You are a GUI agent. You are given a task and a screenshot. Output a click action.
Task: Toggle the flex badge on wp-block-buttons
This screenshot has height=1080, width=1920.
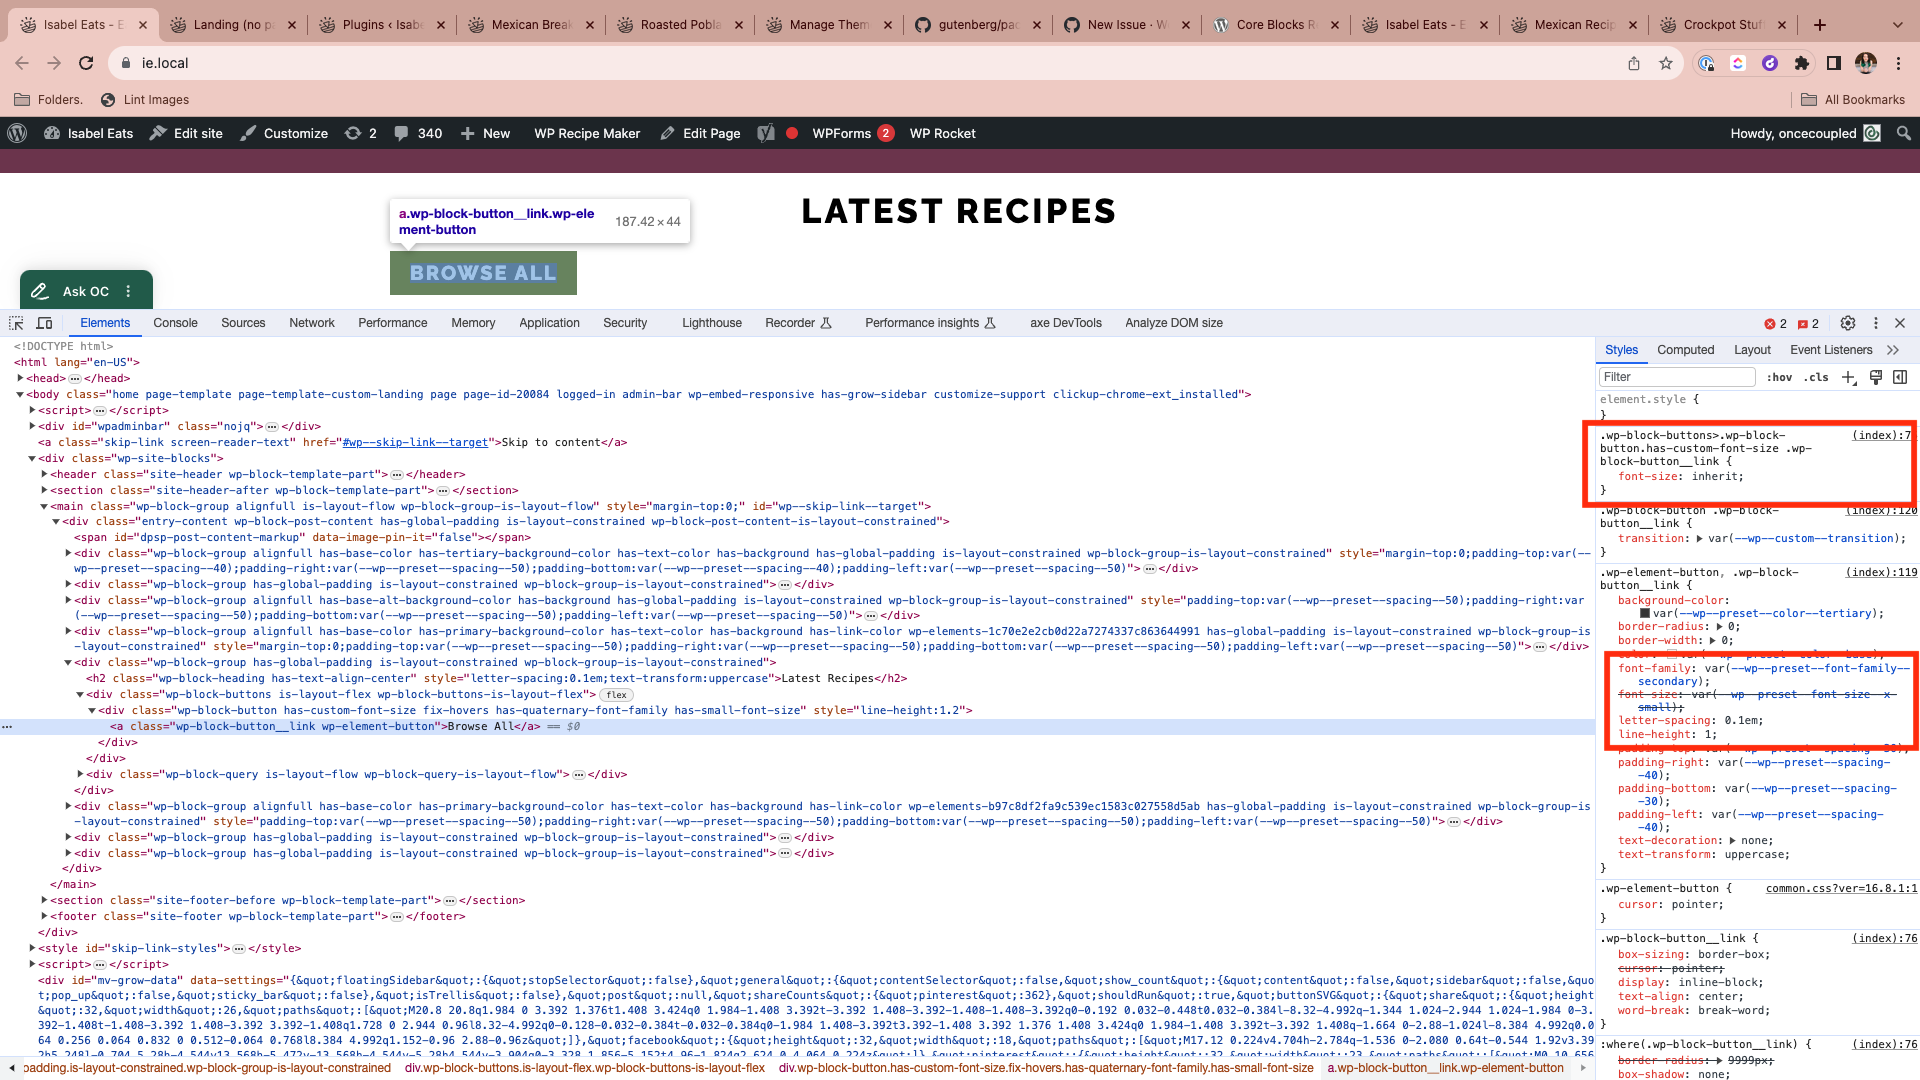615,694
